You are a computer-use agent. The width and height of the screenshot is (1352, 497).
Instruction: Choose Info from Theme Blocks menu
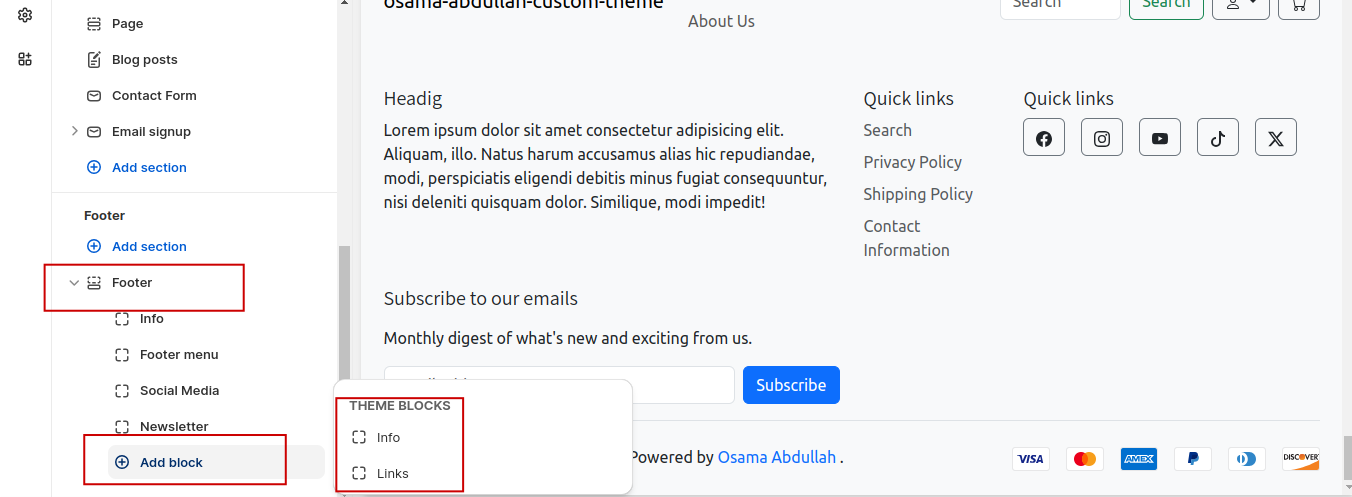click(388, 437)
